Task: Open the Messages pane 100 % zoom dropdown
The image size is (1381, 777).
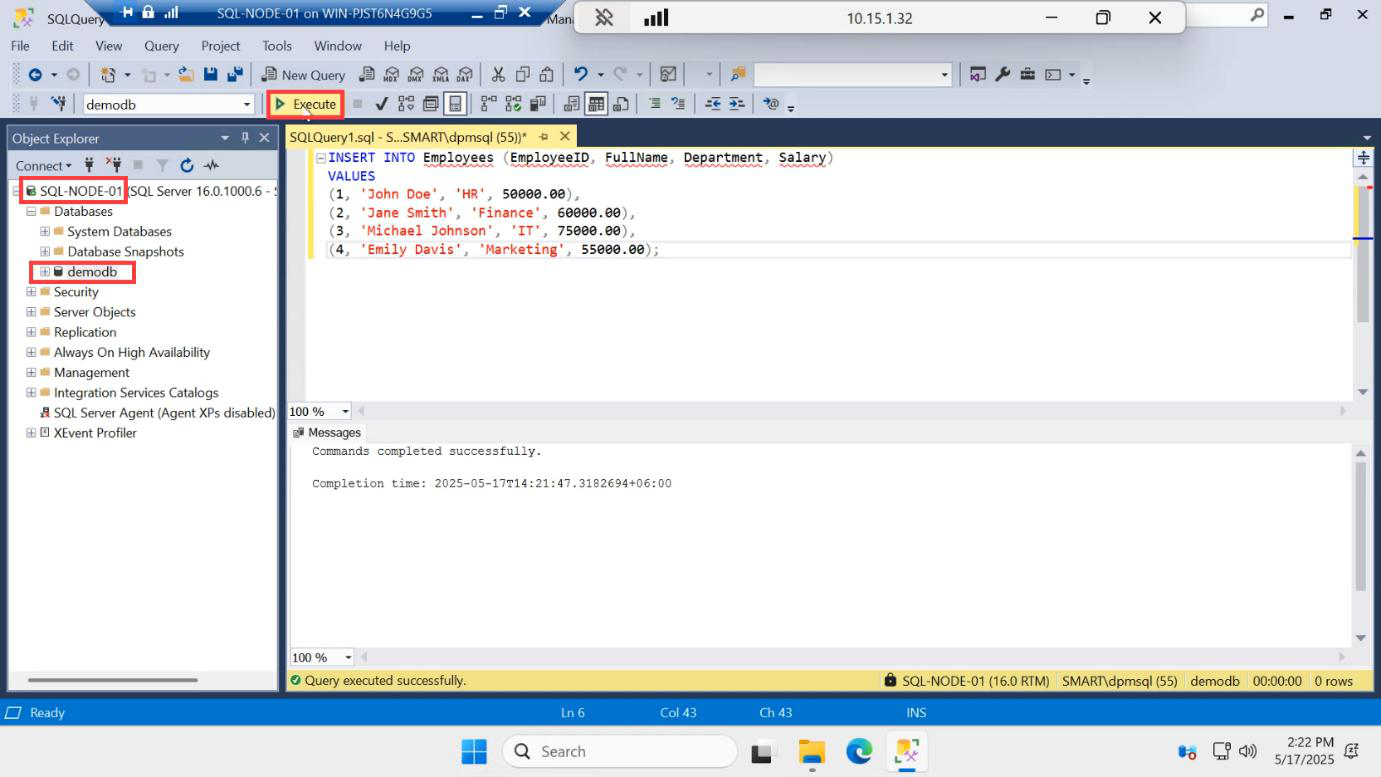Action: click(348, 657)
